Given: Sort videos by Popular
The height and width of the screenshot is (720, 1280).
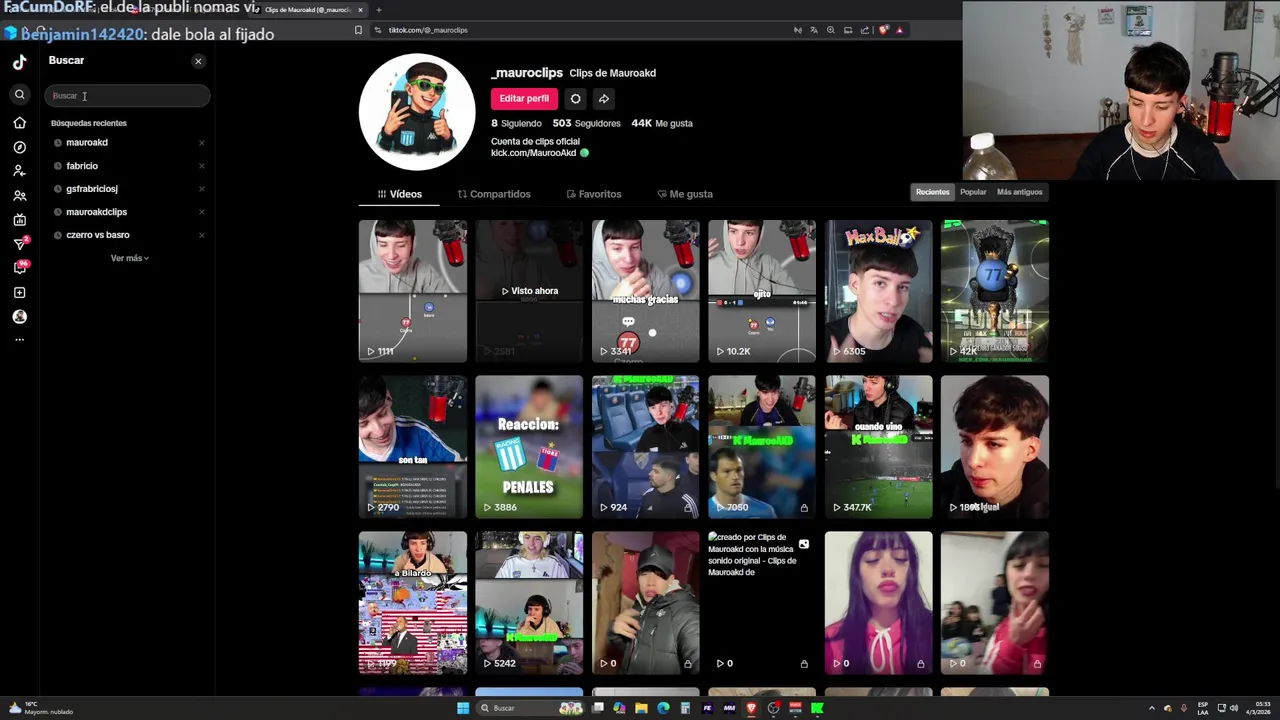Looking at the screenshot, I should (973, 192).
